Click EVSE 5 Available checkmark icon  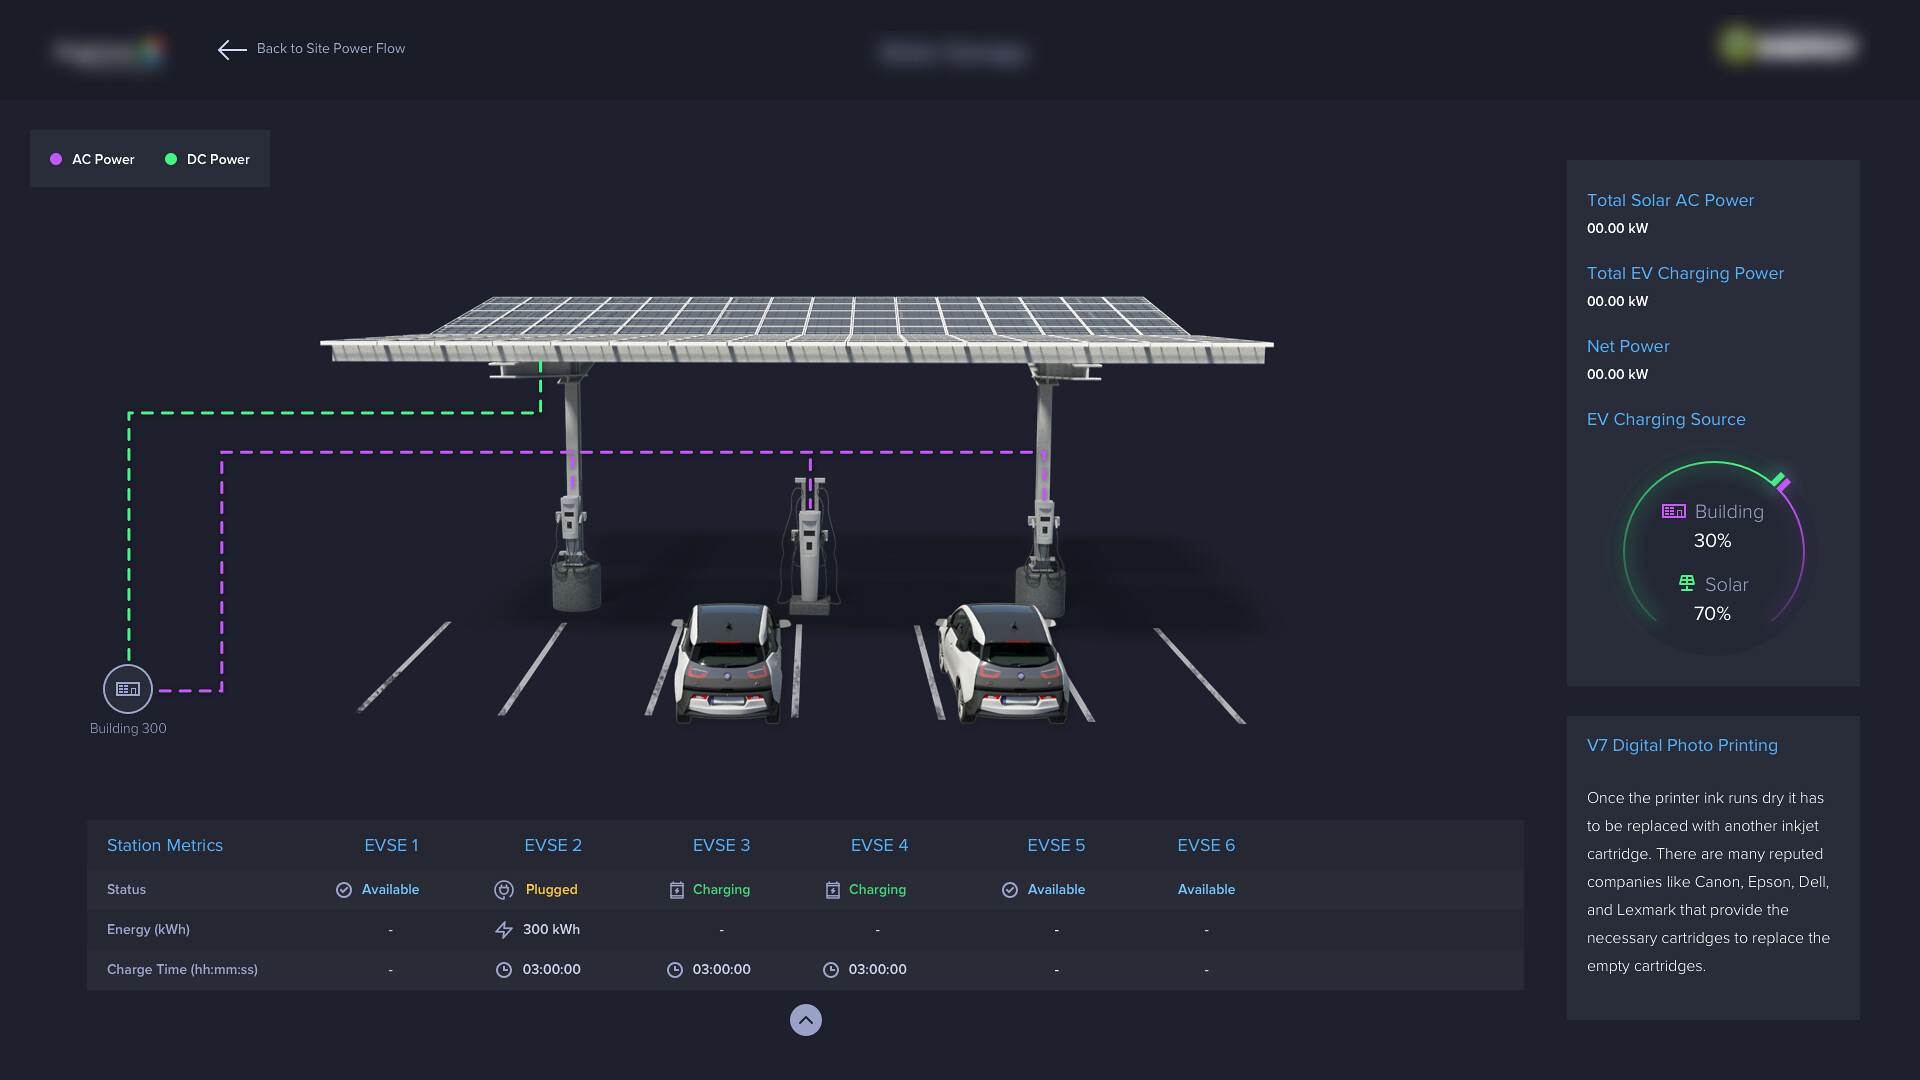(x=1010, y=890)
